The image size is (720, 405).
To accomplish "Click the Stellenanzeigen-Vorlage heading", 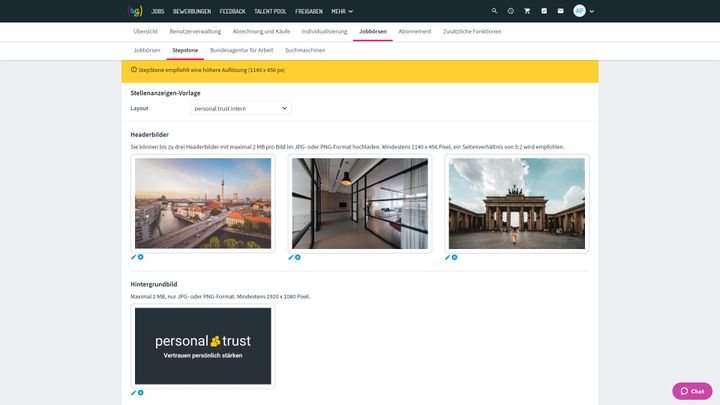I will [x=165, y=93].
